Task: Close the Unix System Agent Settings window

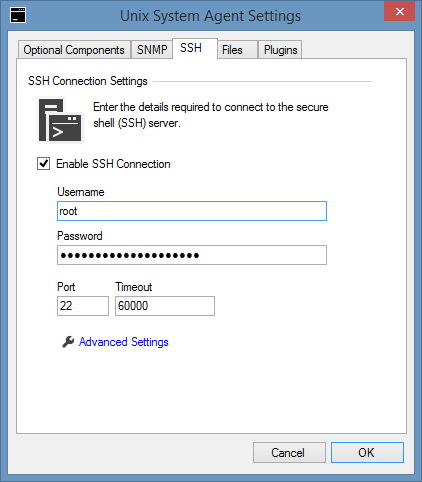Action: [x=399, y=12]
